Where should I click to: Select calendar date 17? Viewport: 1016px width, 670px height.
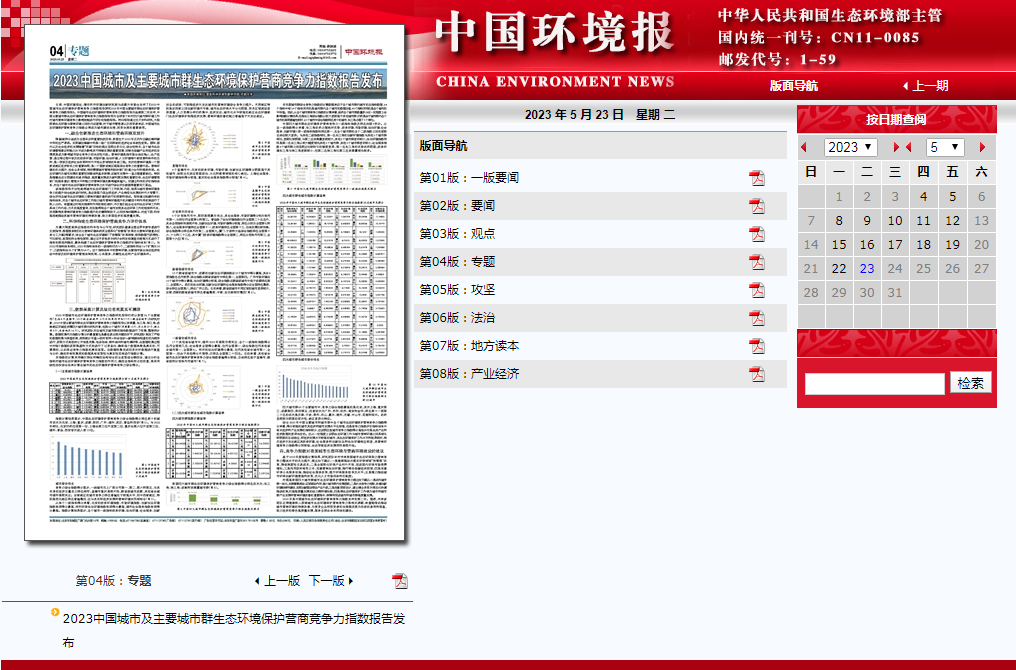pos(895,244)
